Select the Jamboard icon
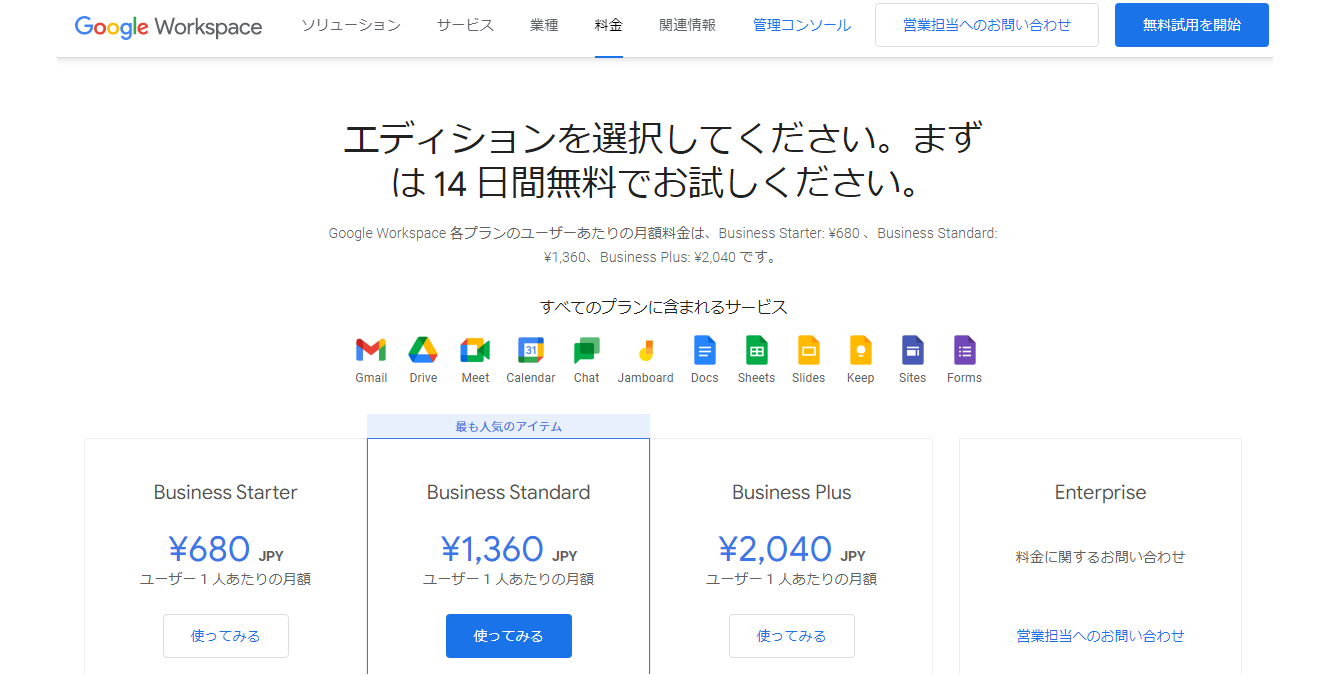The height and width of the screenshot is (676, 1344). tap(645, 350)
